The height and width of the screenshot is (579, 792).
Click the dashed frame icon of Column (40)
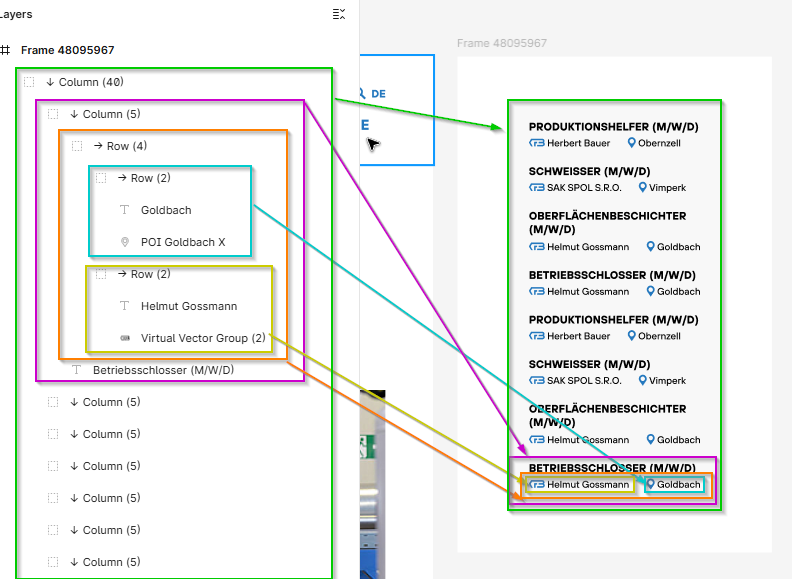29,82
